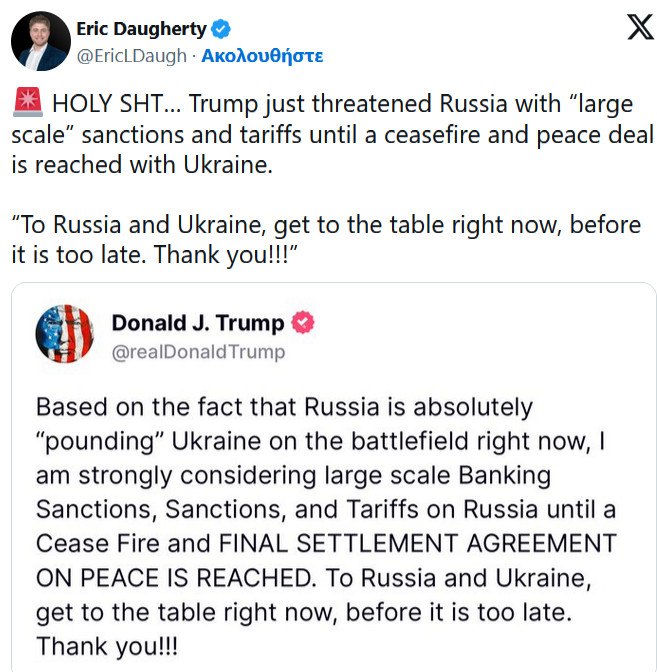Click "ON PEACE IS REACHED" text line
The height and width of the screenshot is (672, 657).
coord(182,577)
